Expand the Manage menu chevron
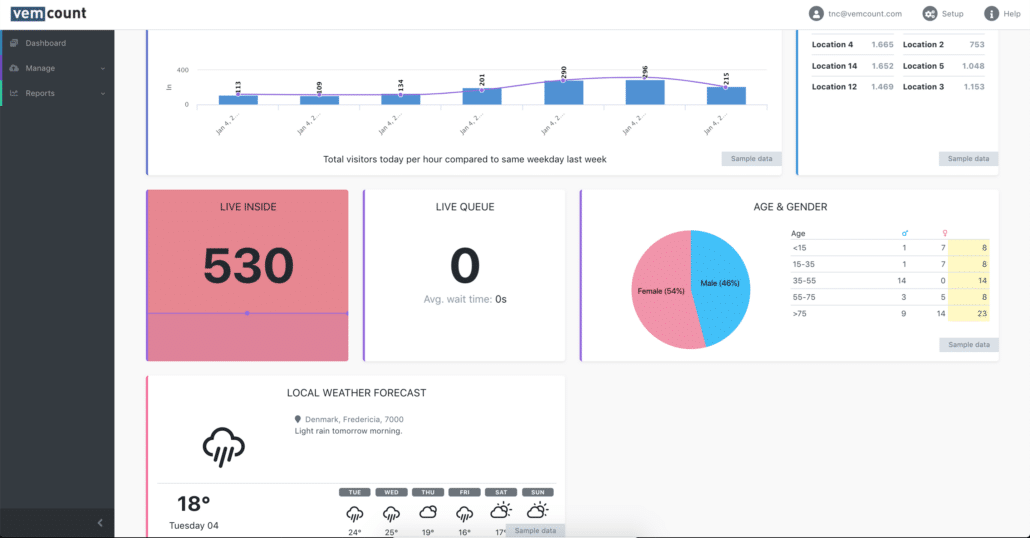1030x538 pixels. [103, 68]
